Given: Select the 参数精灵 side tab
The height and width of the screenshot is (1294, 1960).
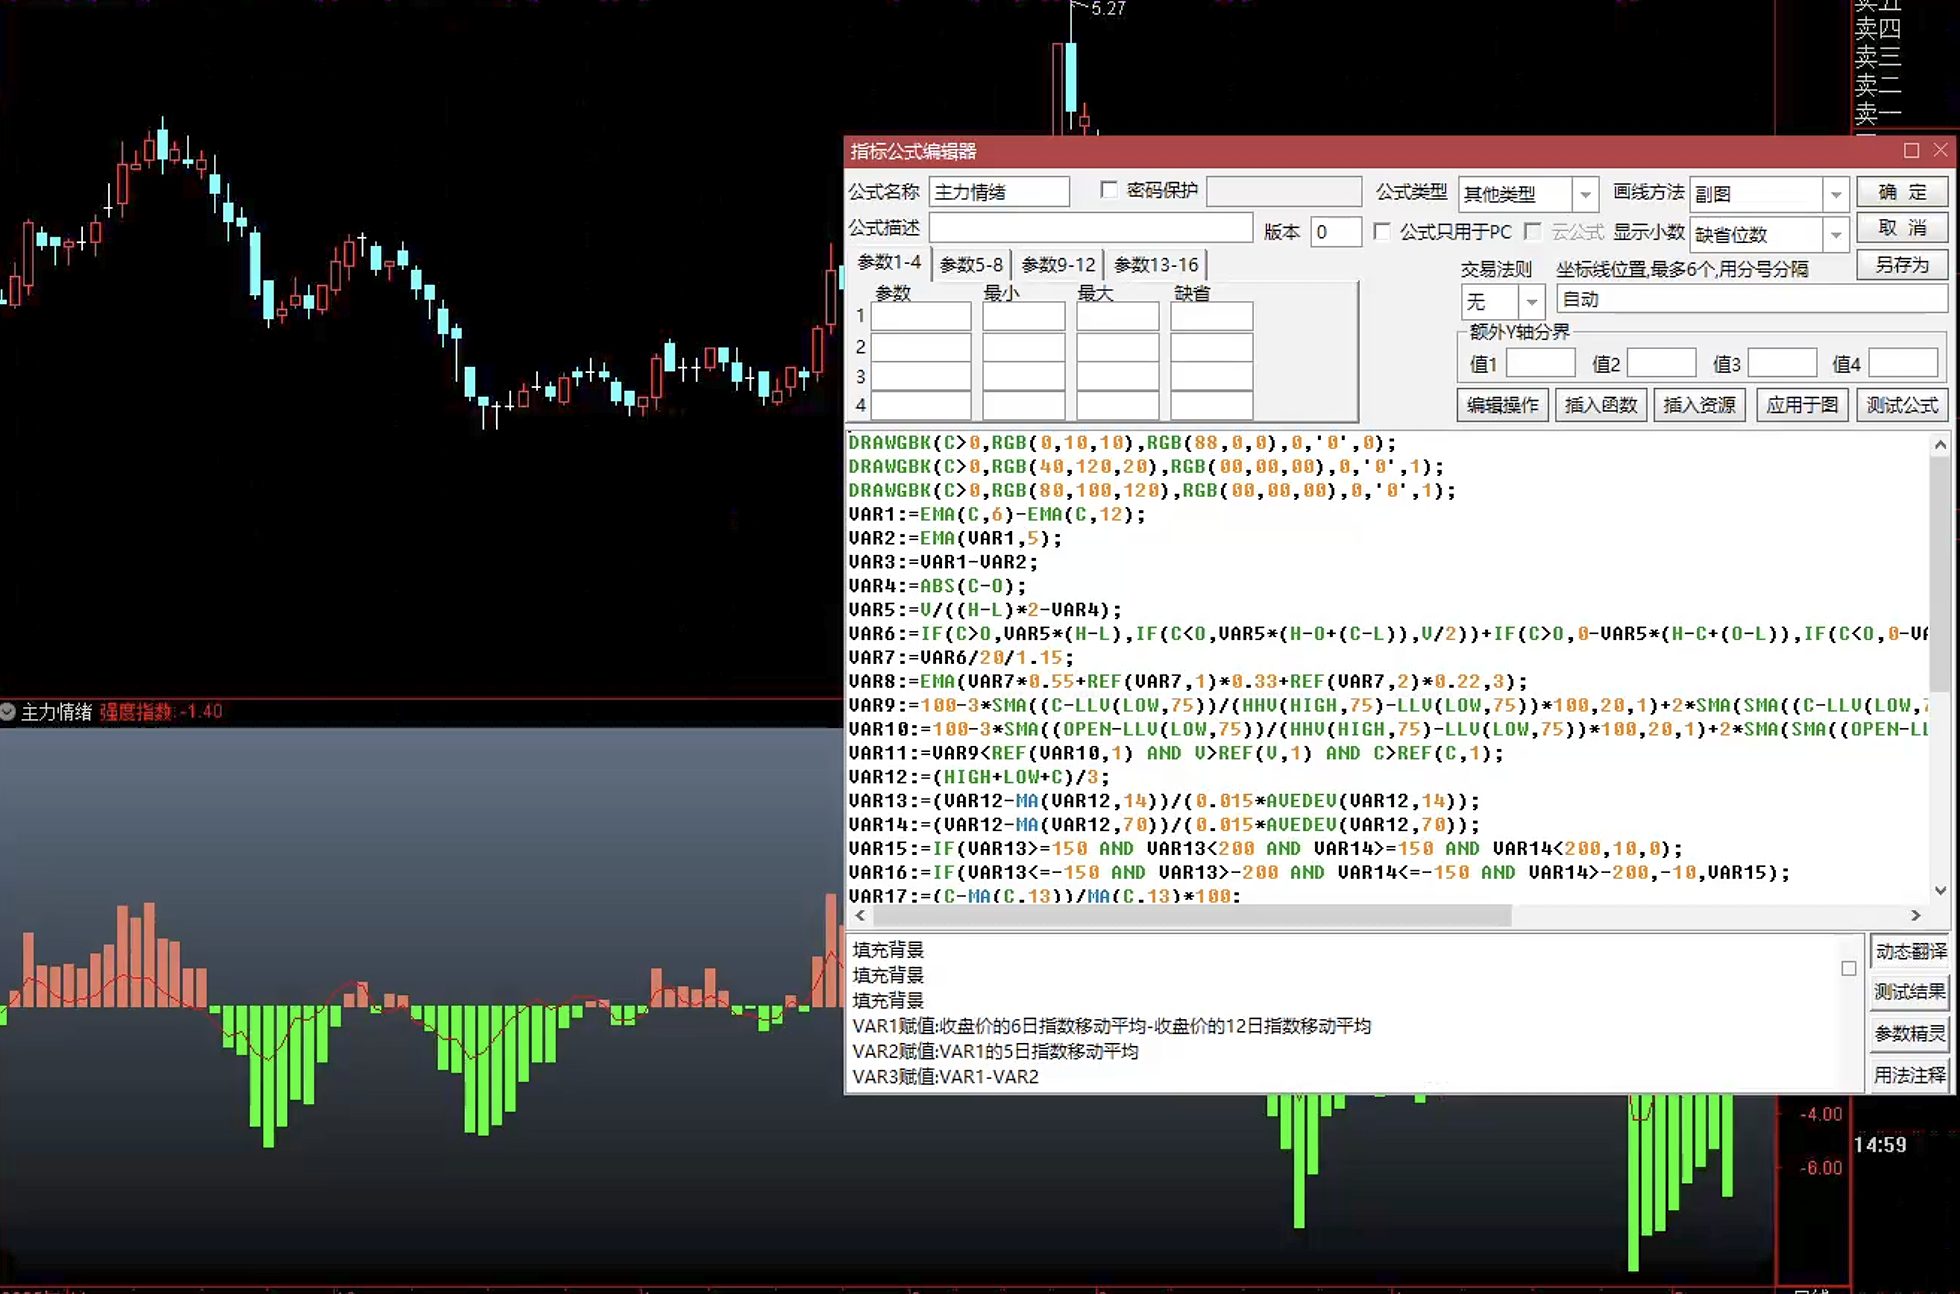Looking at the screenshot, I should tap(1910, 1034).
